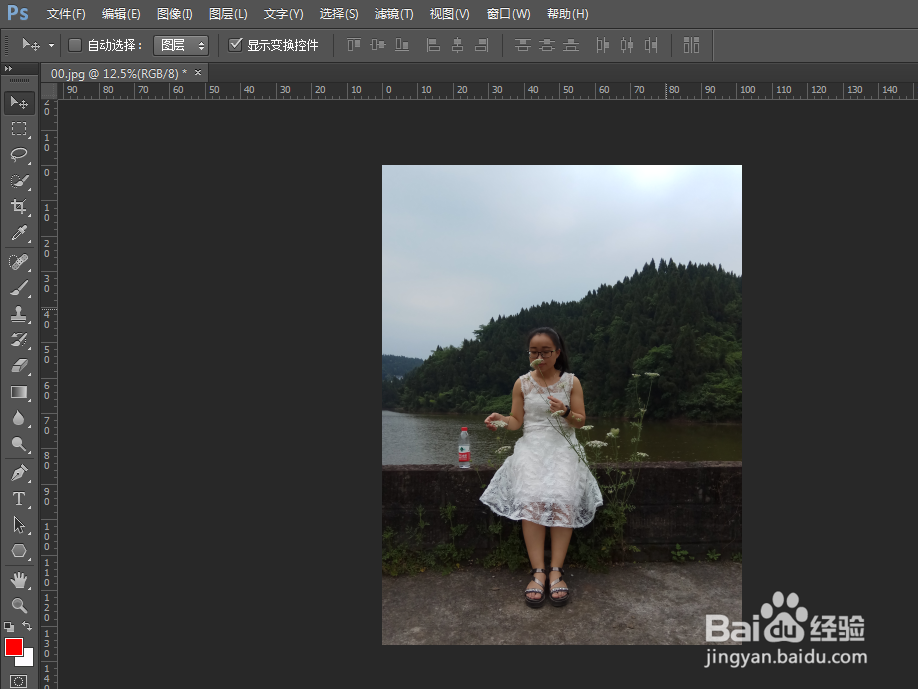Viewport: 918px width, 689px height.
Task: Select the History Brush tool
Action: point(19,340)
